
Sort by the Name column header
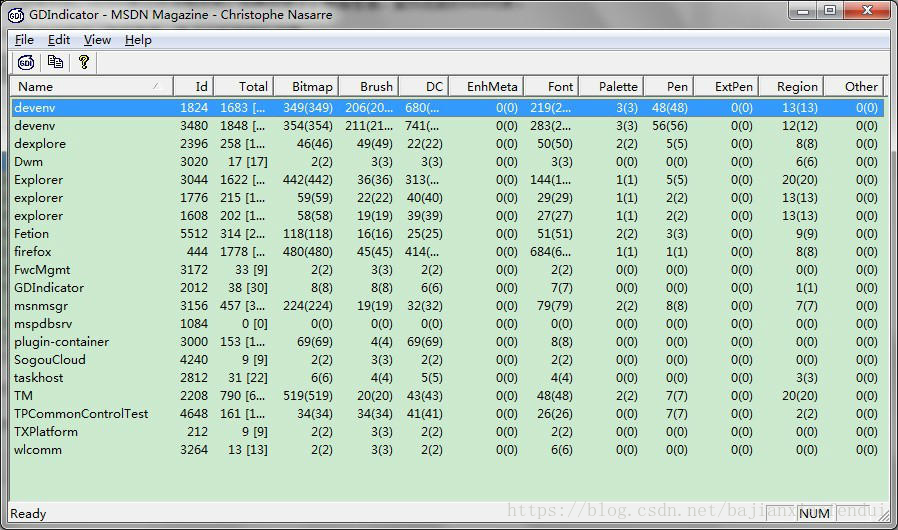coord(92,87)
